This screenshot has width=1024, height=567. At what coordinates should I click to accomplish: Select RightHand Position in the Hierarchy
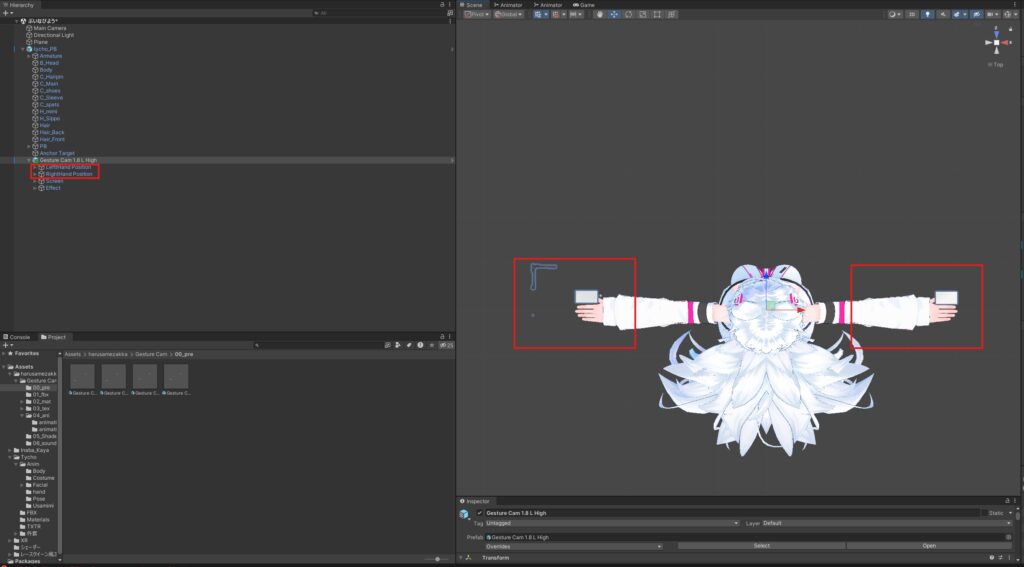69,174
